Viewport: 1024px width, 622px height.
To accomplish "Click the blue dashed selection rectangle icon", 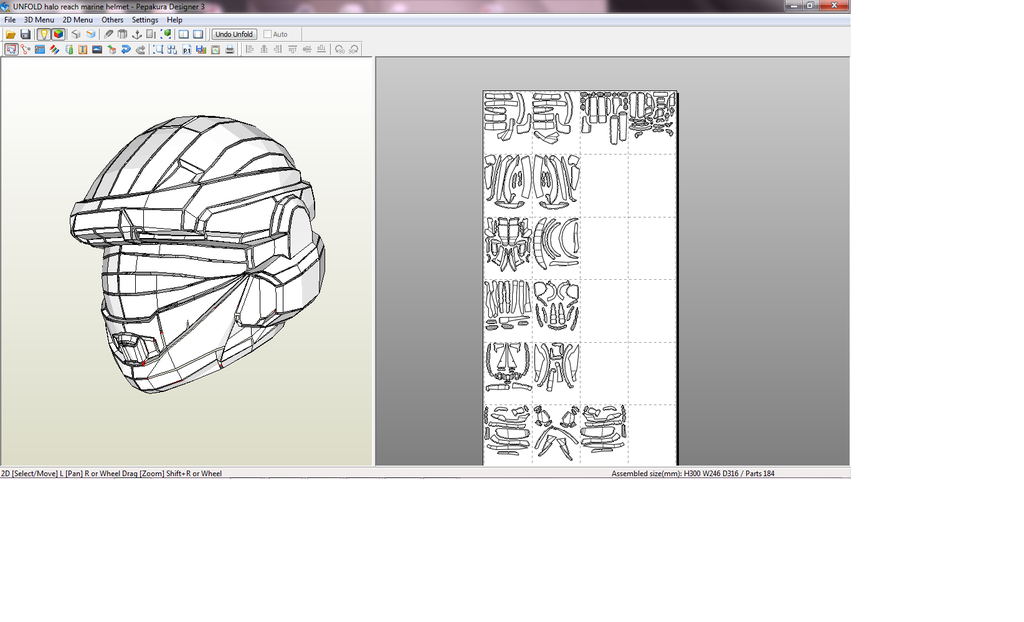I will coord(158,49).
